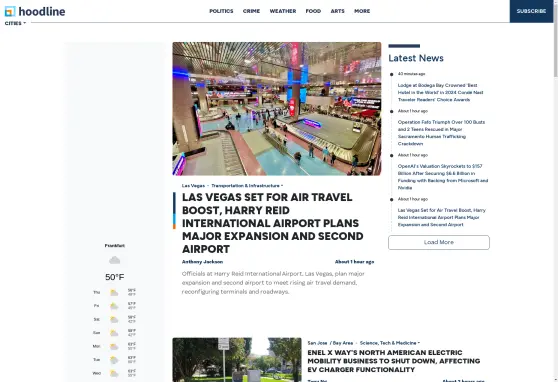Expand the Transportation & Infrastructure category tag

[247, 186]
